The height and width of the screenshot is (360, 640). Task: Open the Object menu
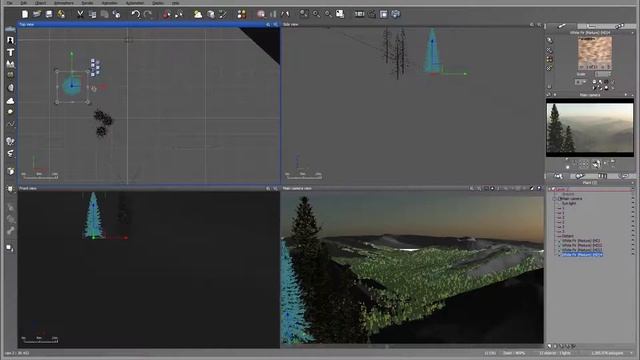[x=40, y=2]
